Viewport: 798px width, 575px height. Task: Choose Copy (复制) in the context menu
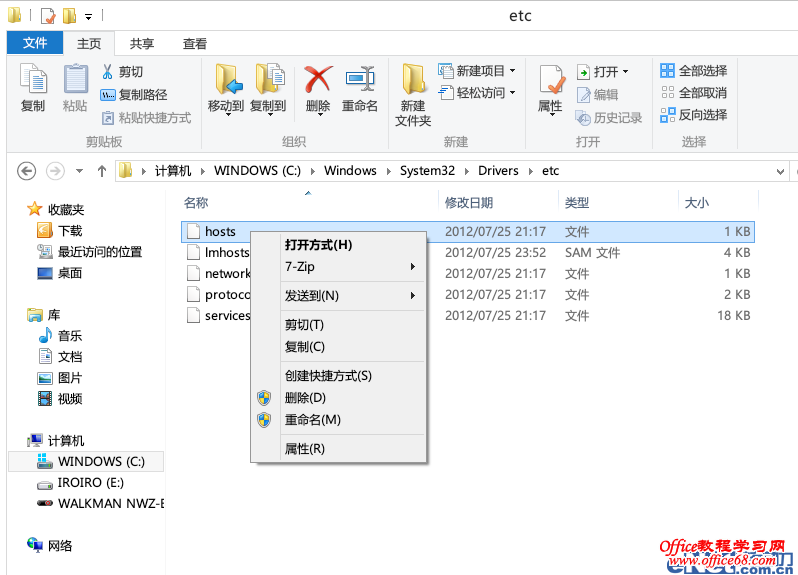(x=338, y=347)
